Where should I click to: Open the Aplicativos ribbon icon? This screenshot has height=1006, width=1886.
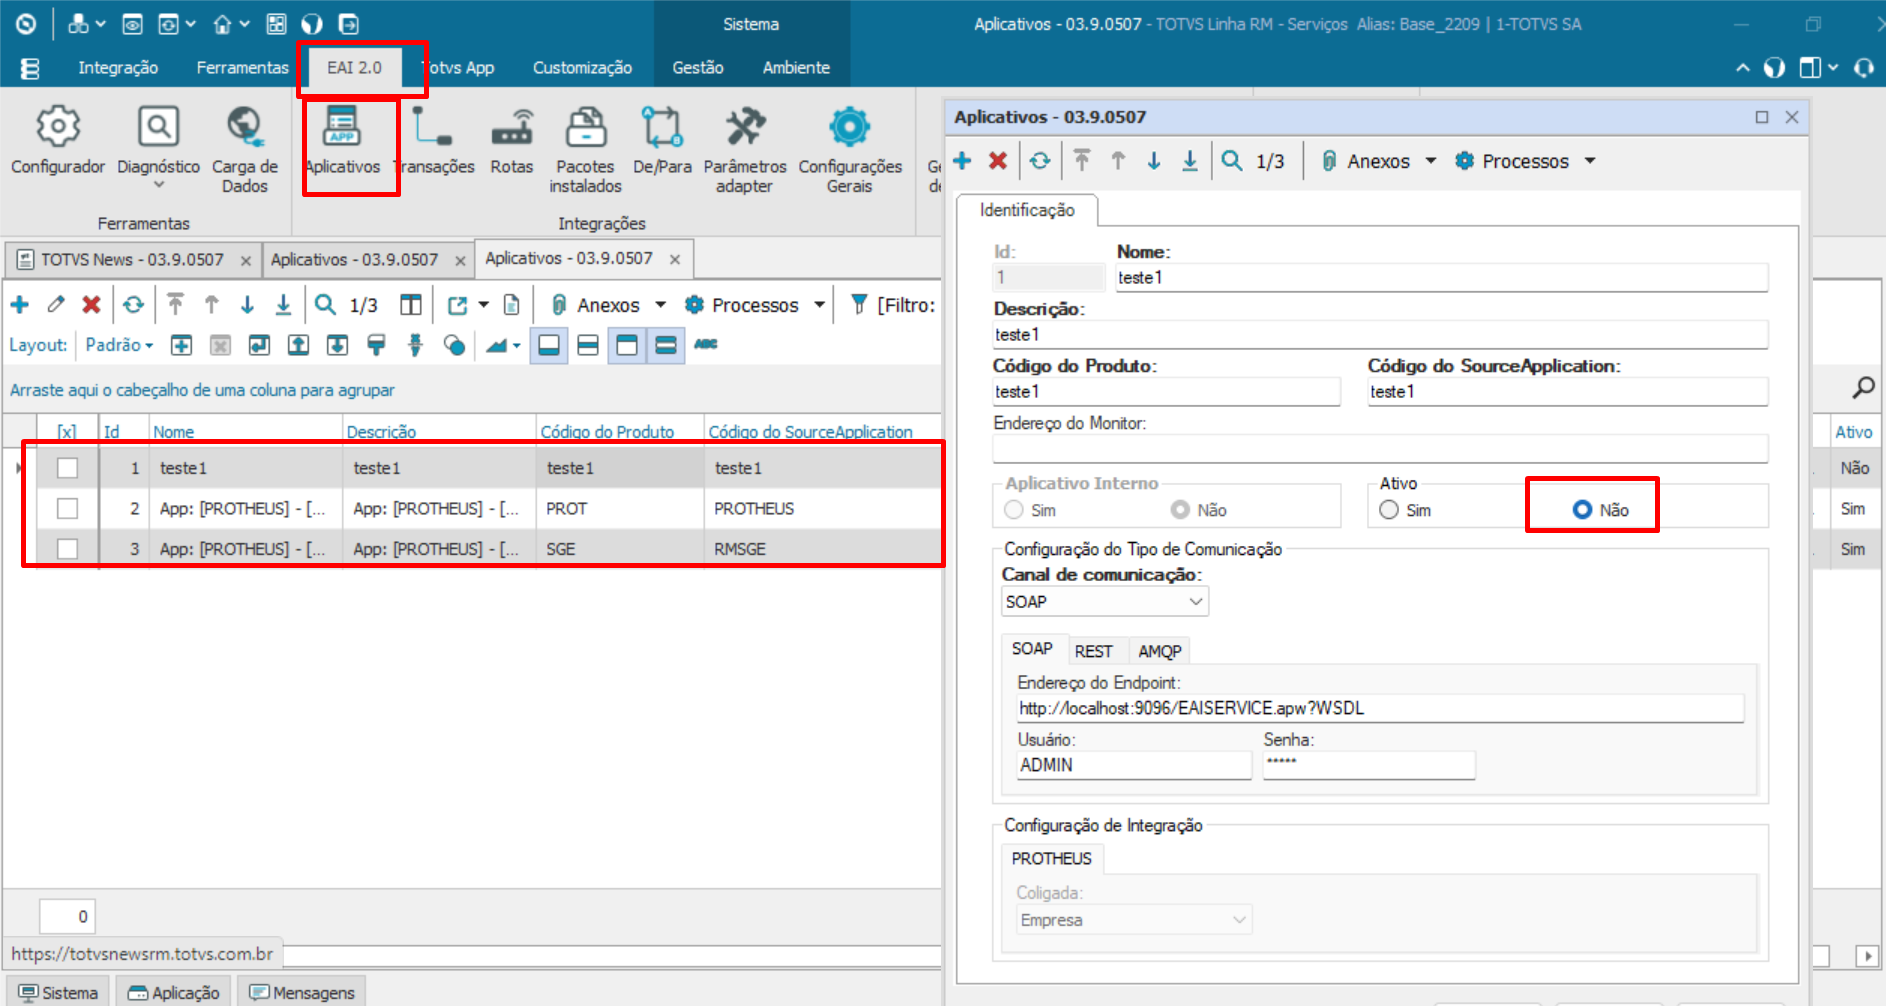(342, 142)
